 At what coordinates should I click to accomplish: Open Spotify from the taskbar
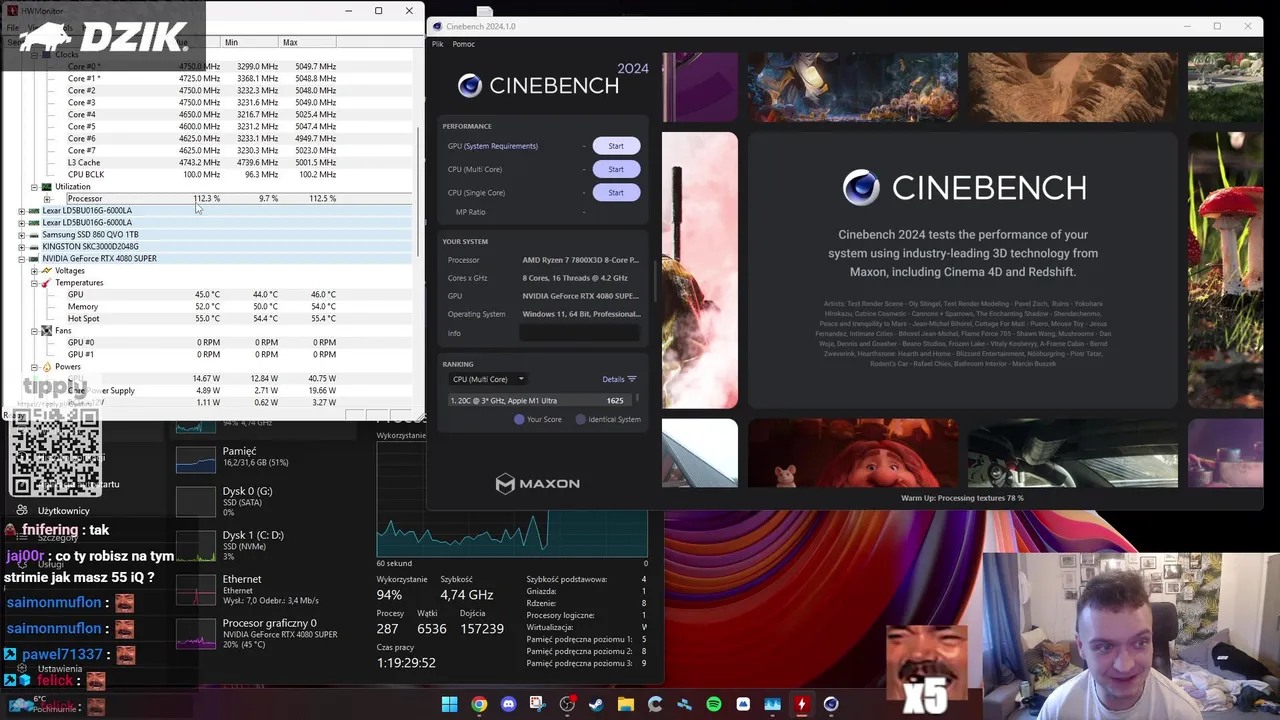713,704
